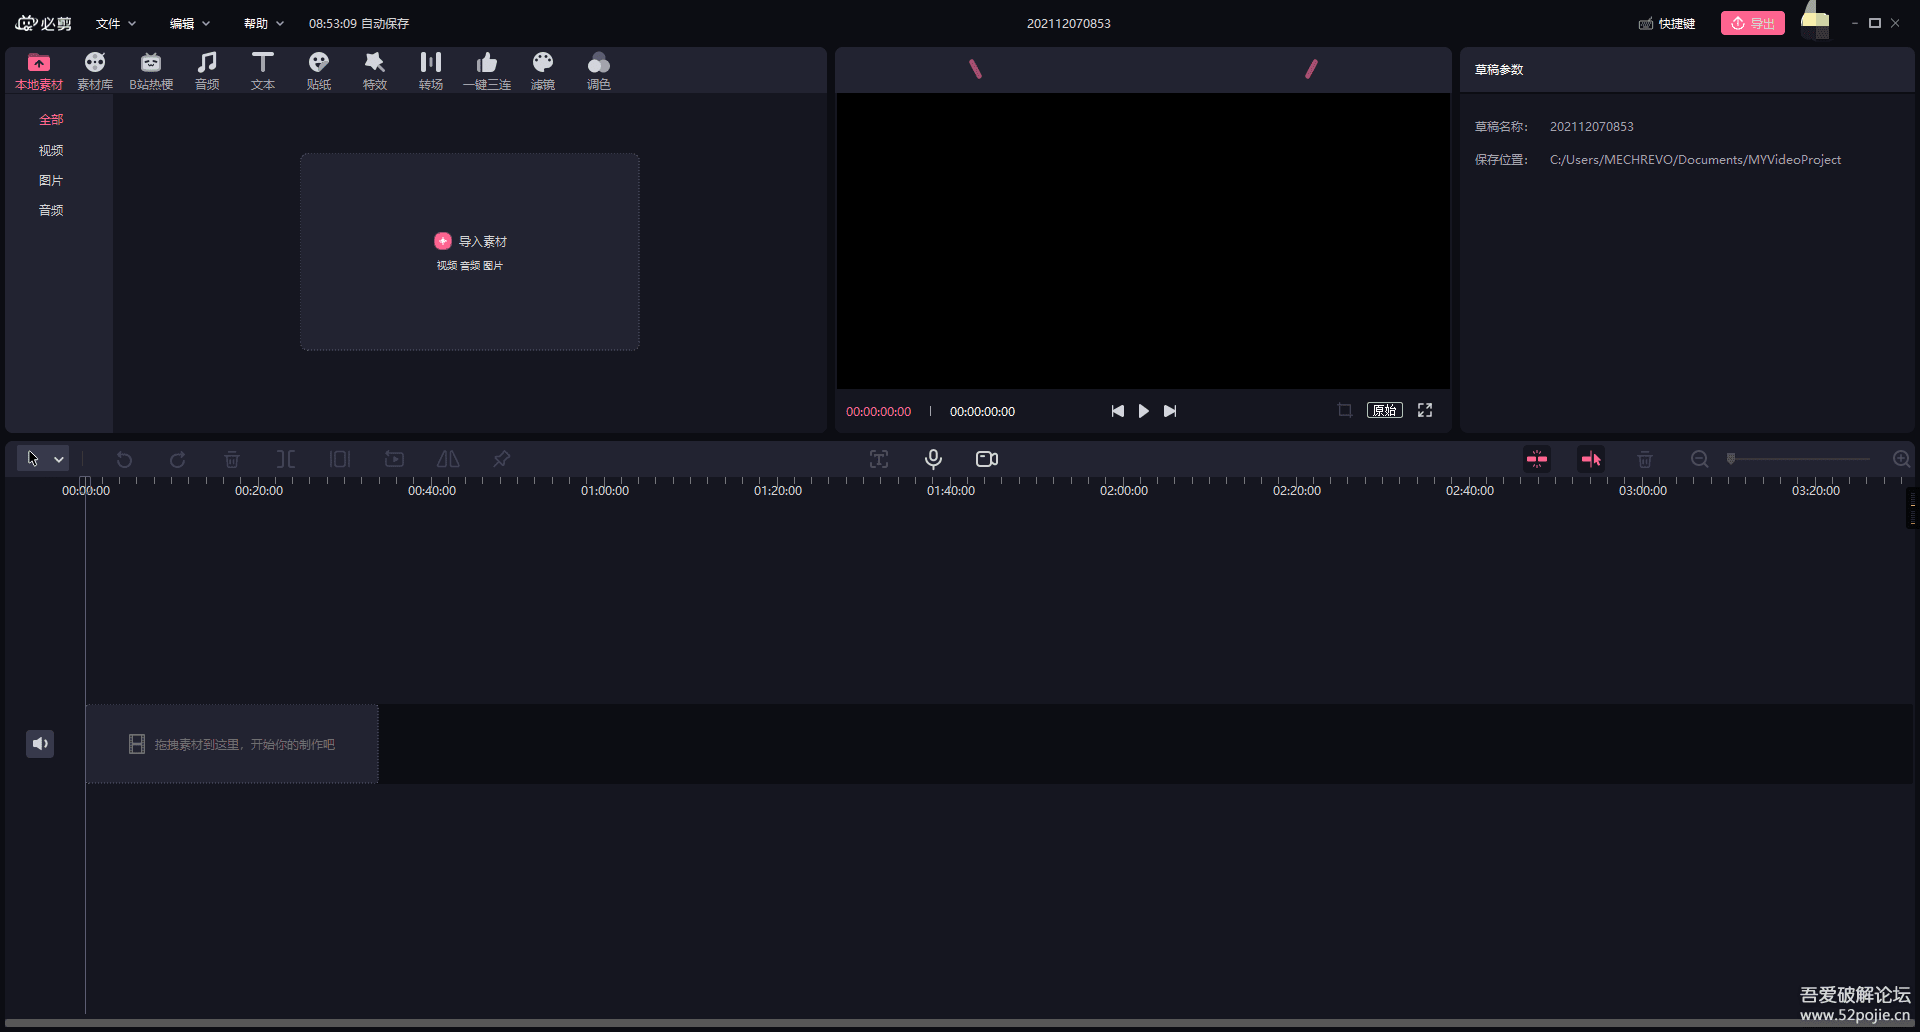Image resolution: width=1920 pixels, height=1032 pixels.
Task: Open the 编辑 edit menu dropdown
Action: (189, 23)
